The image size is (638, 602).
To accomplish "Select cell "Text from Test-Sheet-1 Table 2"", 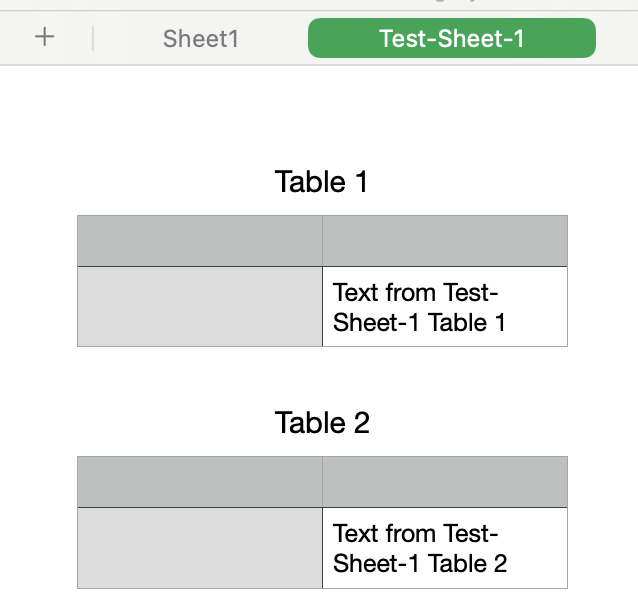I will [445, 548].
